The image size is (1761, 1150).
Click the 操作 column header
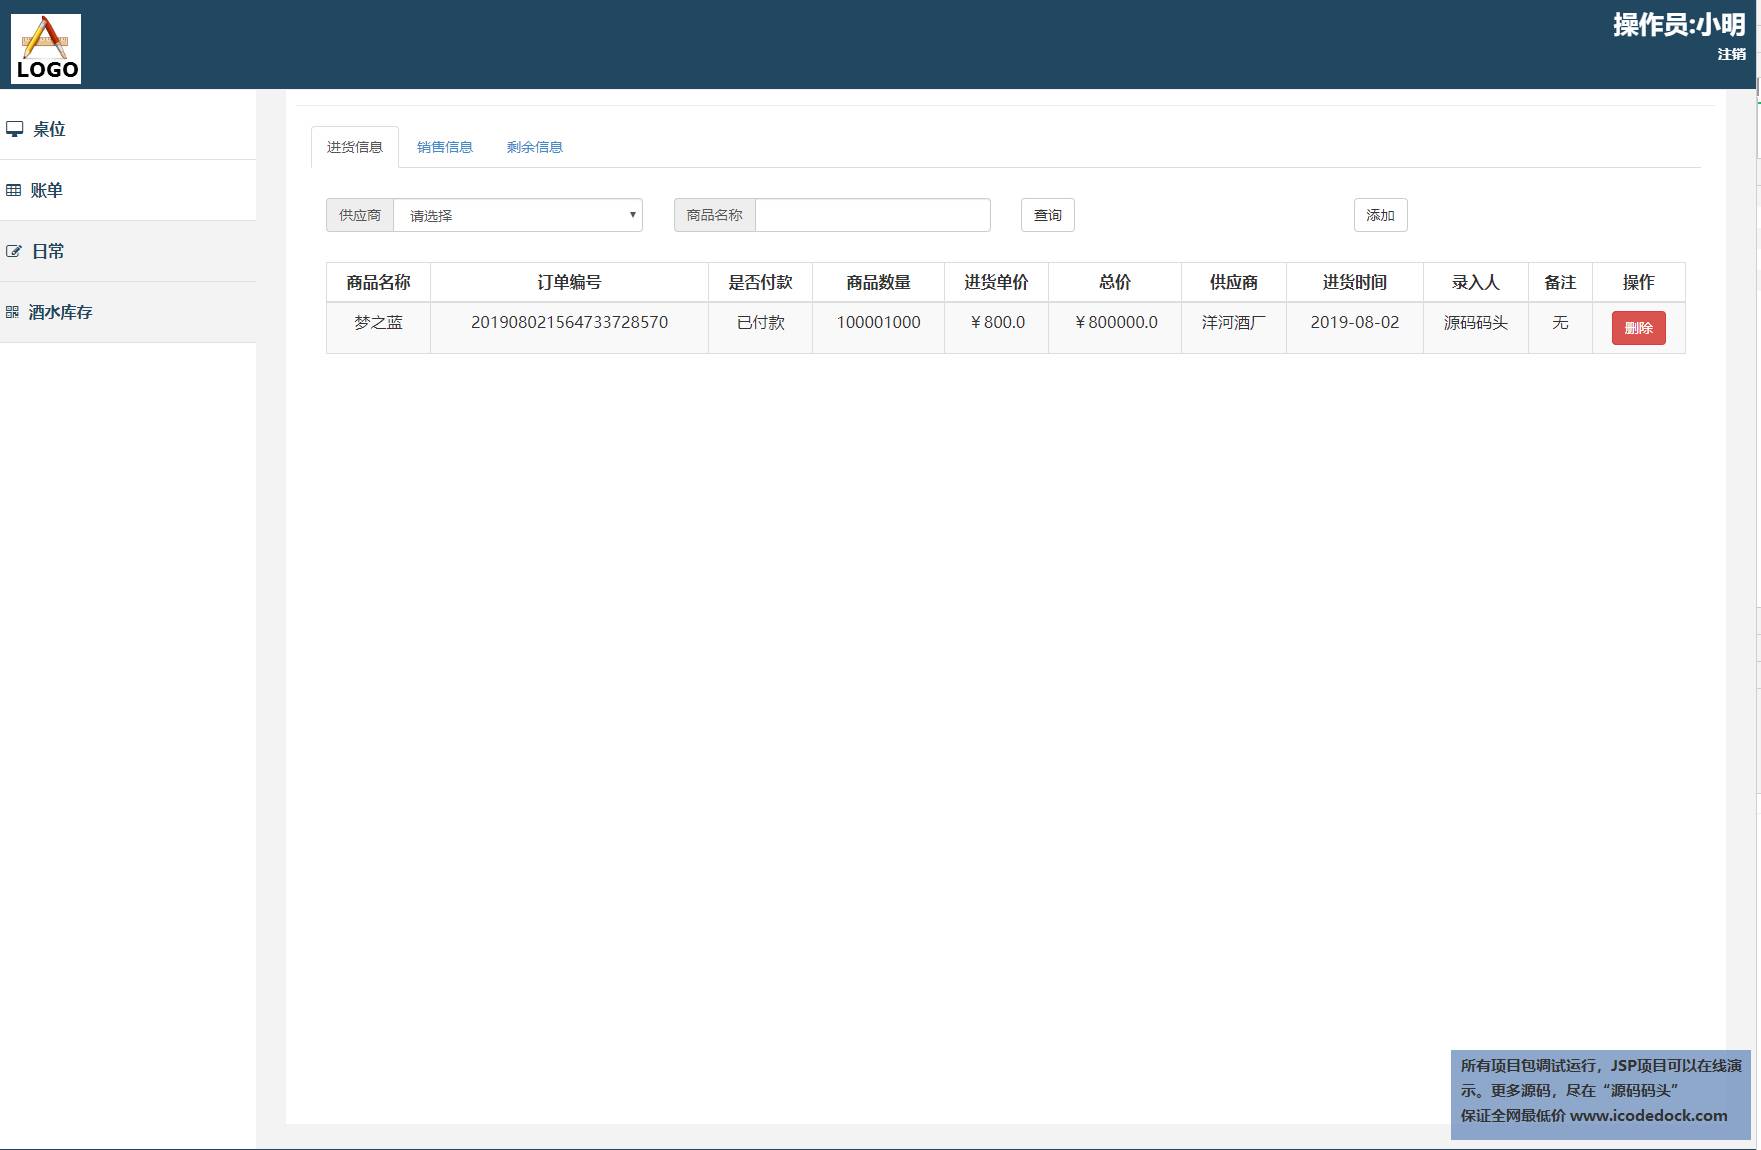coord(1639,282)
